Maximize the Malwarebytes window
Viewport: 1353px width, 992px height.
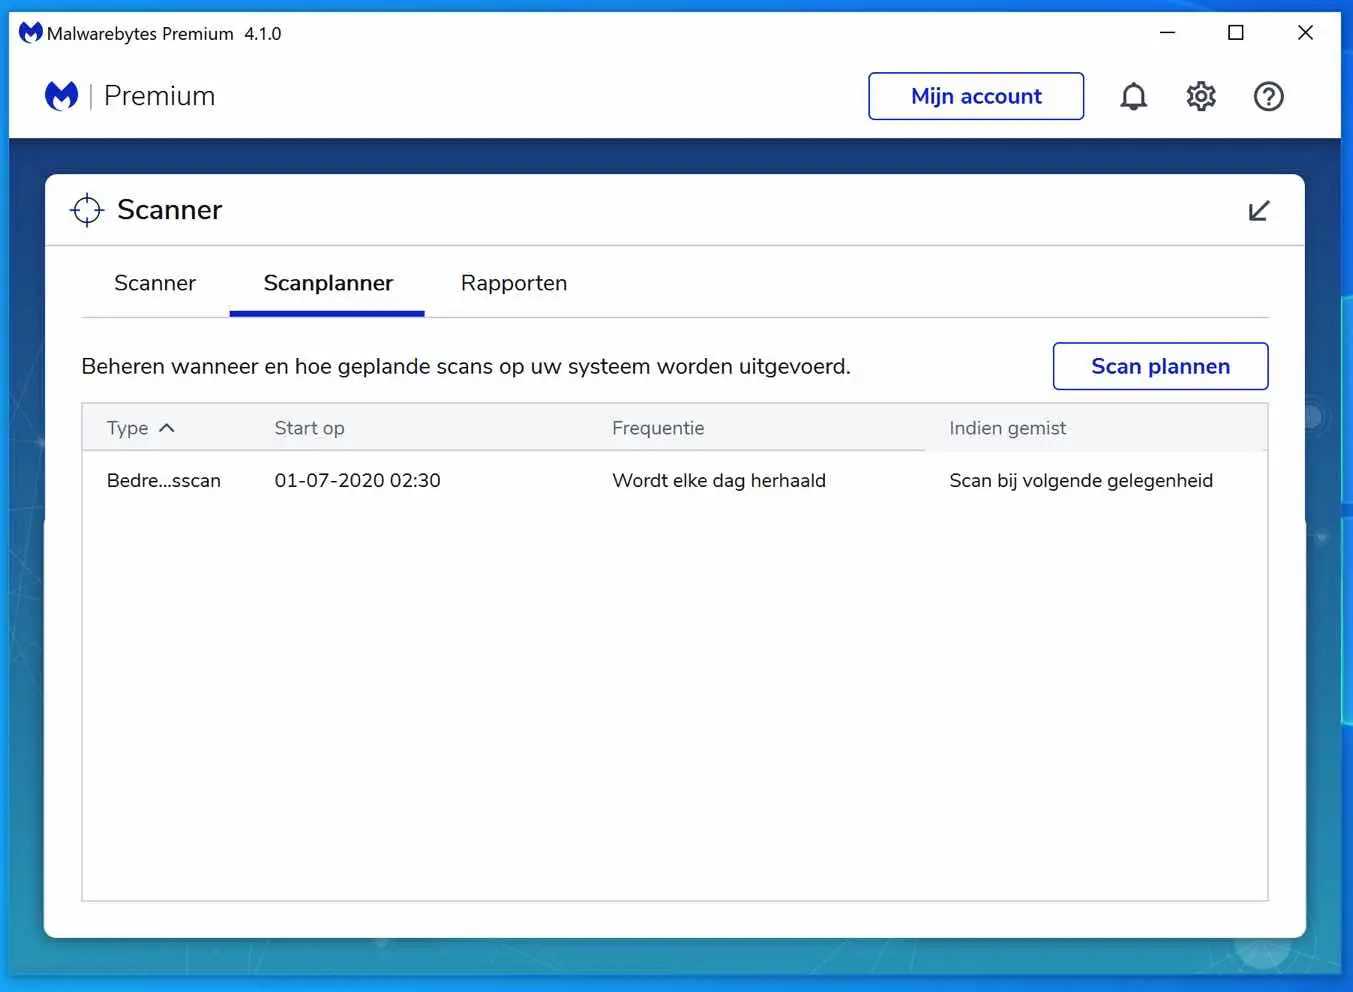pos(1236,33)
